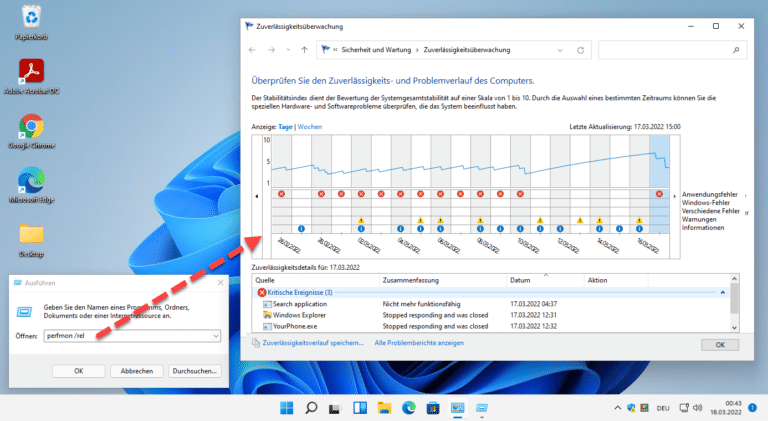Open Microsoft Store from the taskbar

pos(433,408)
